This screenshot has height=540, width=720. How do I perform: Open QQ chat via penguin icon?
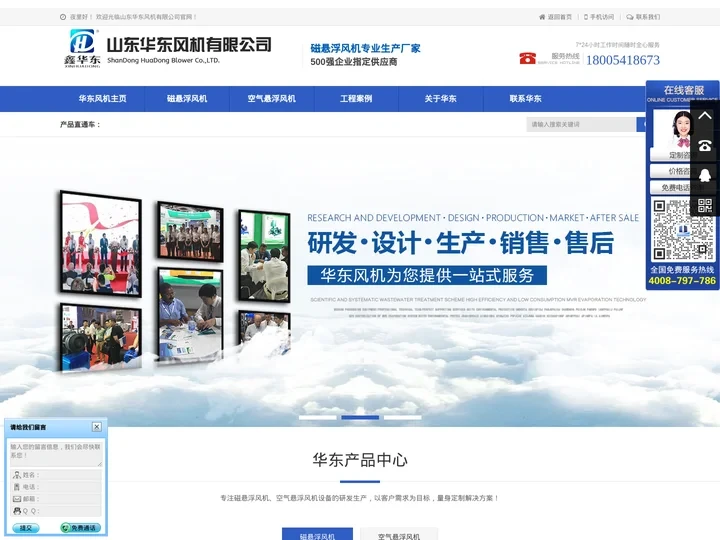tap(705, 175)
